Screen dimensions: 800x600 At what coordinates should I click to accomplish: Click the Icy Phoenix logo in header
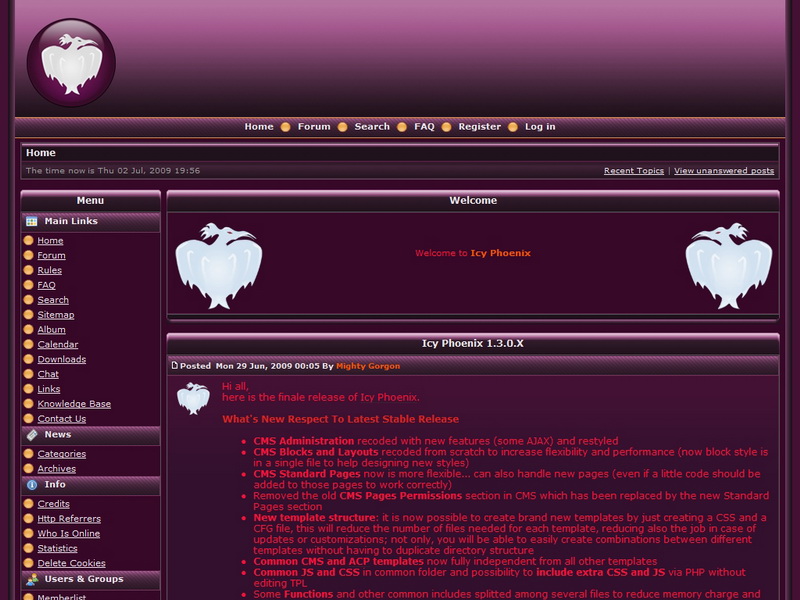(x=71, y=63)
